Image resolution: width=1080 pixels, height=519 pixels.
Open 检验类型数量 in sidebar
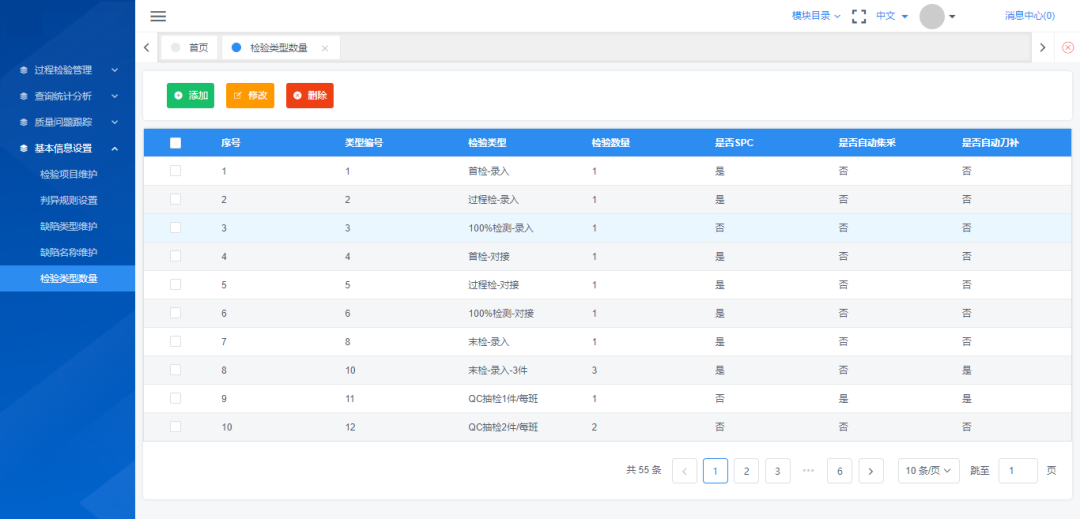tap(68, 279)
